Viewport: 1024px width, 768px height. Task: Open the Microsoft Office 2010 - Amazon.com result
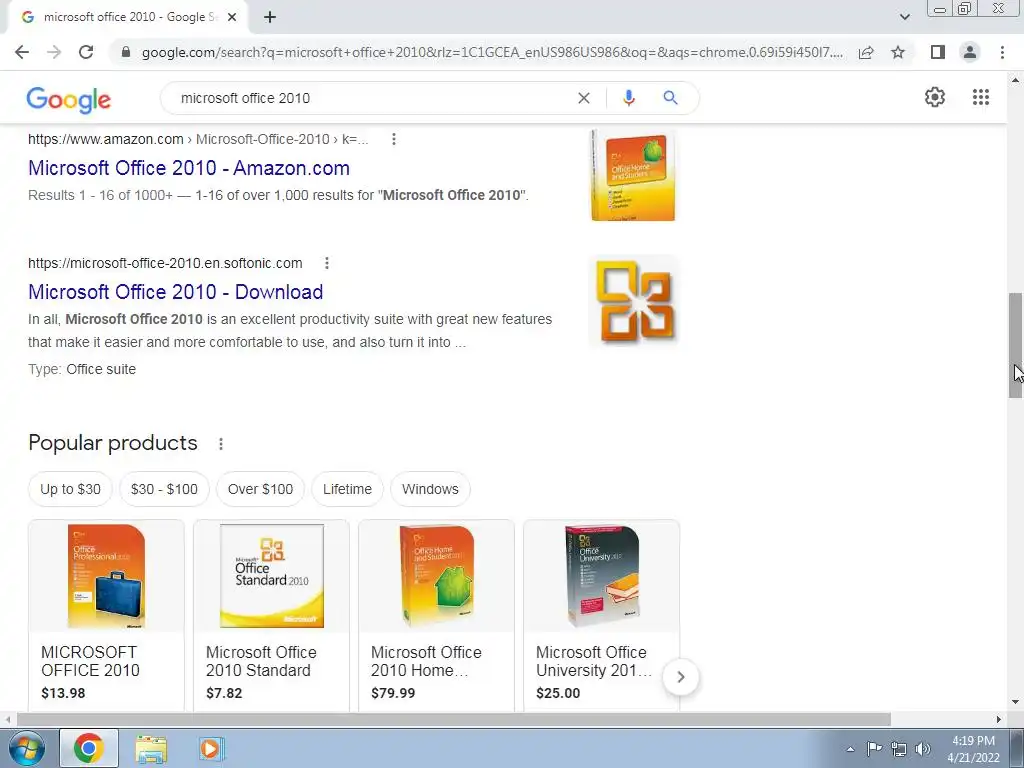(x=189, y=168)
